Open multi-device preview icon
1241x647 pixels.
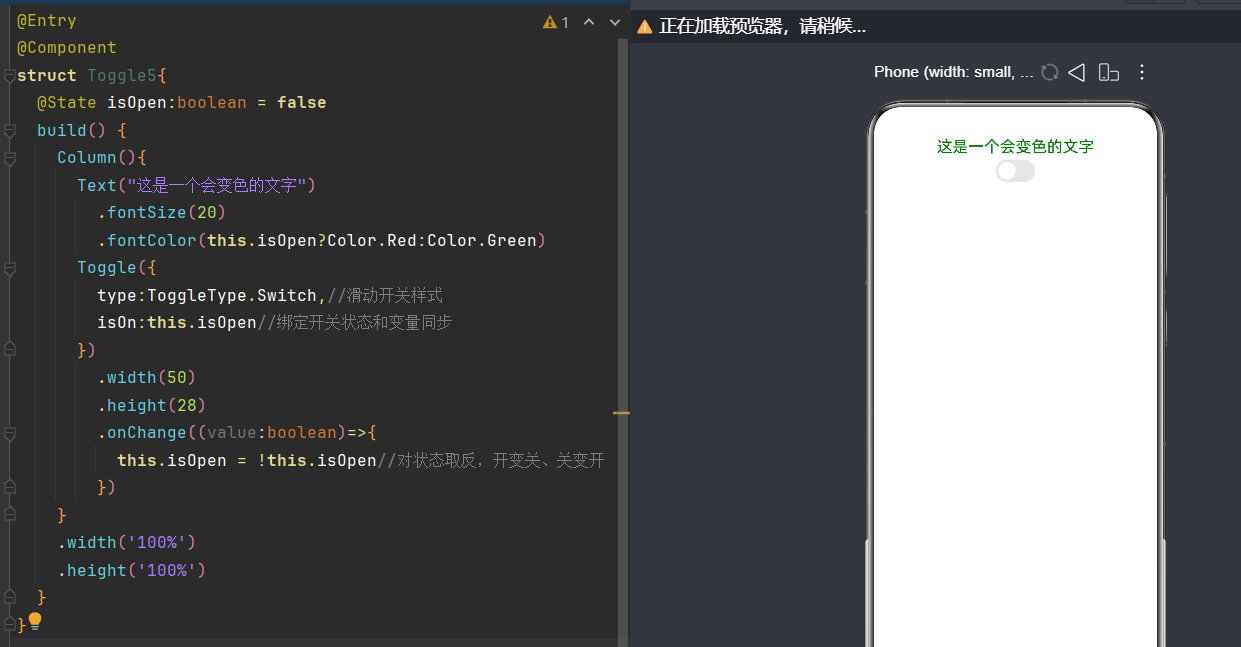[1108, 72]
